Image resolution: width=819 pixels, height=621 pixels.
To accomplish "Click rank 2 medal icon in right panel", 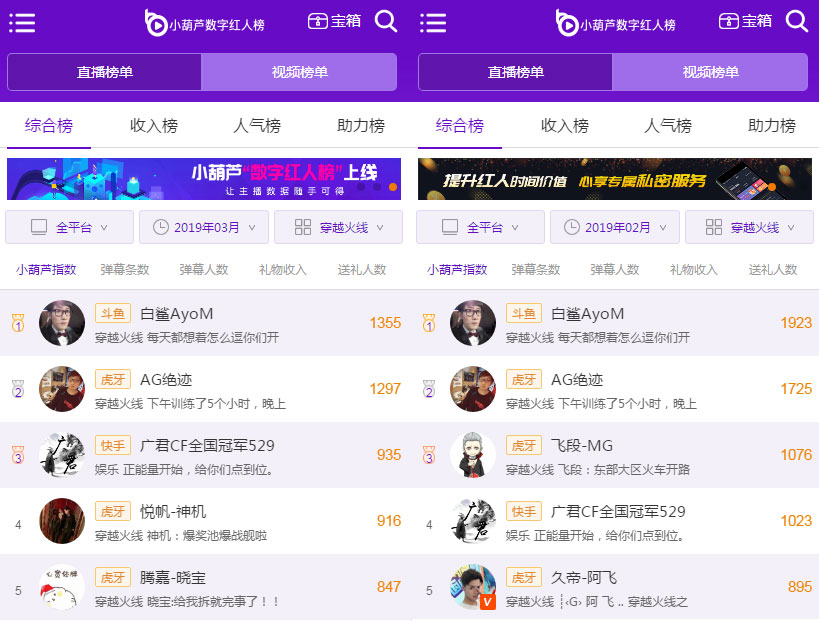I will click(429, 389).
